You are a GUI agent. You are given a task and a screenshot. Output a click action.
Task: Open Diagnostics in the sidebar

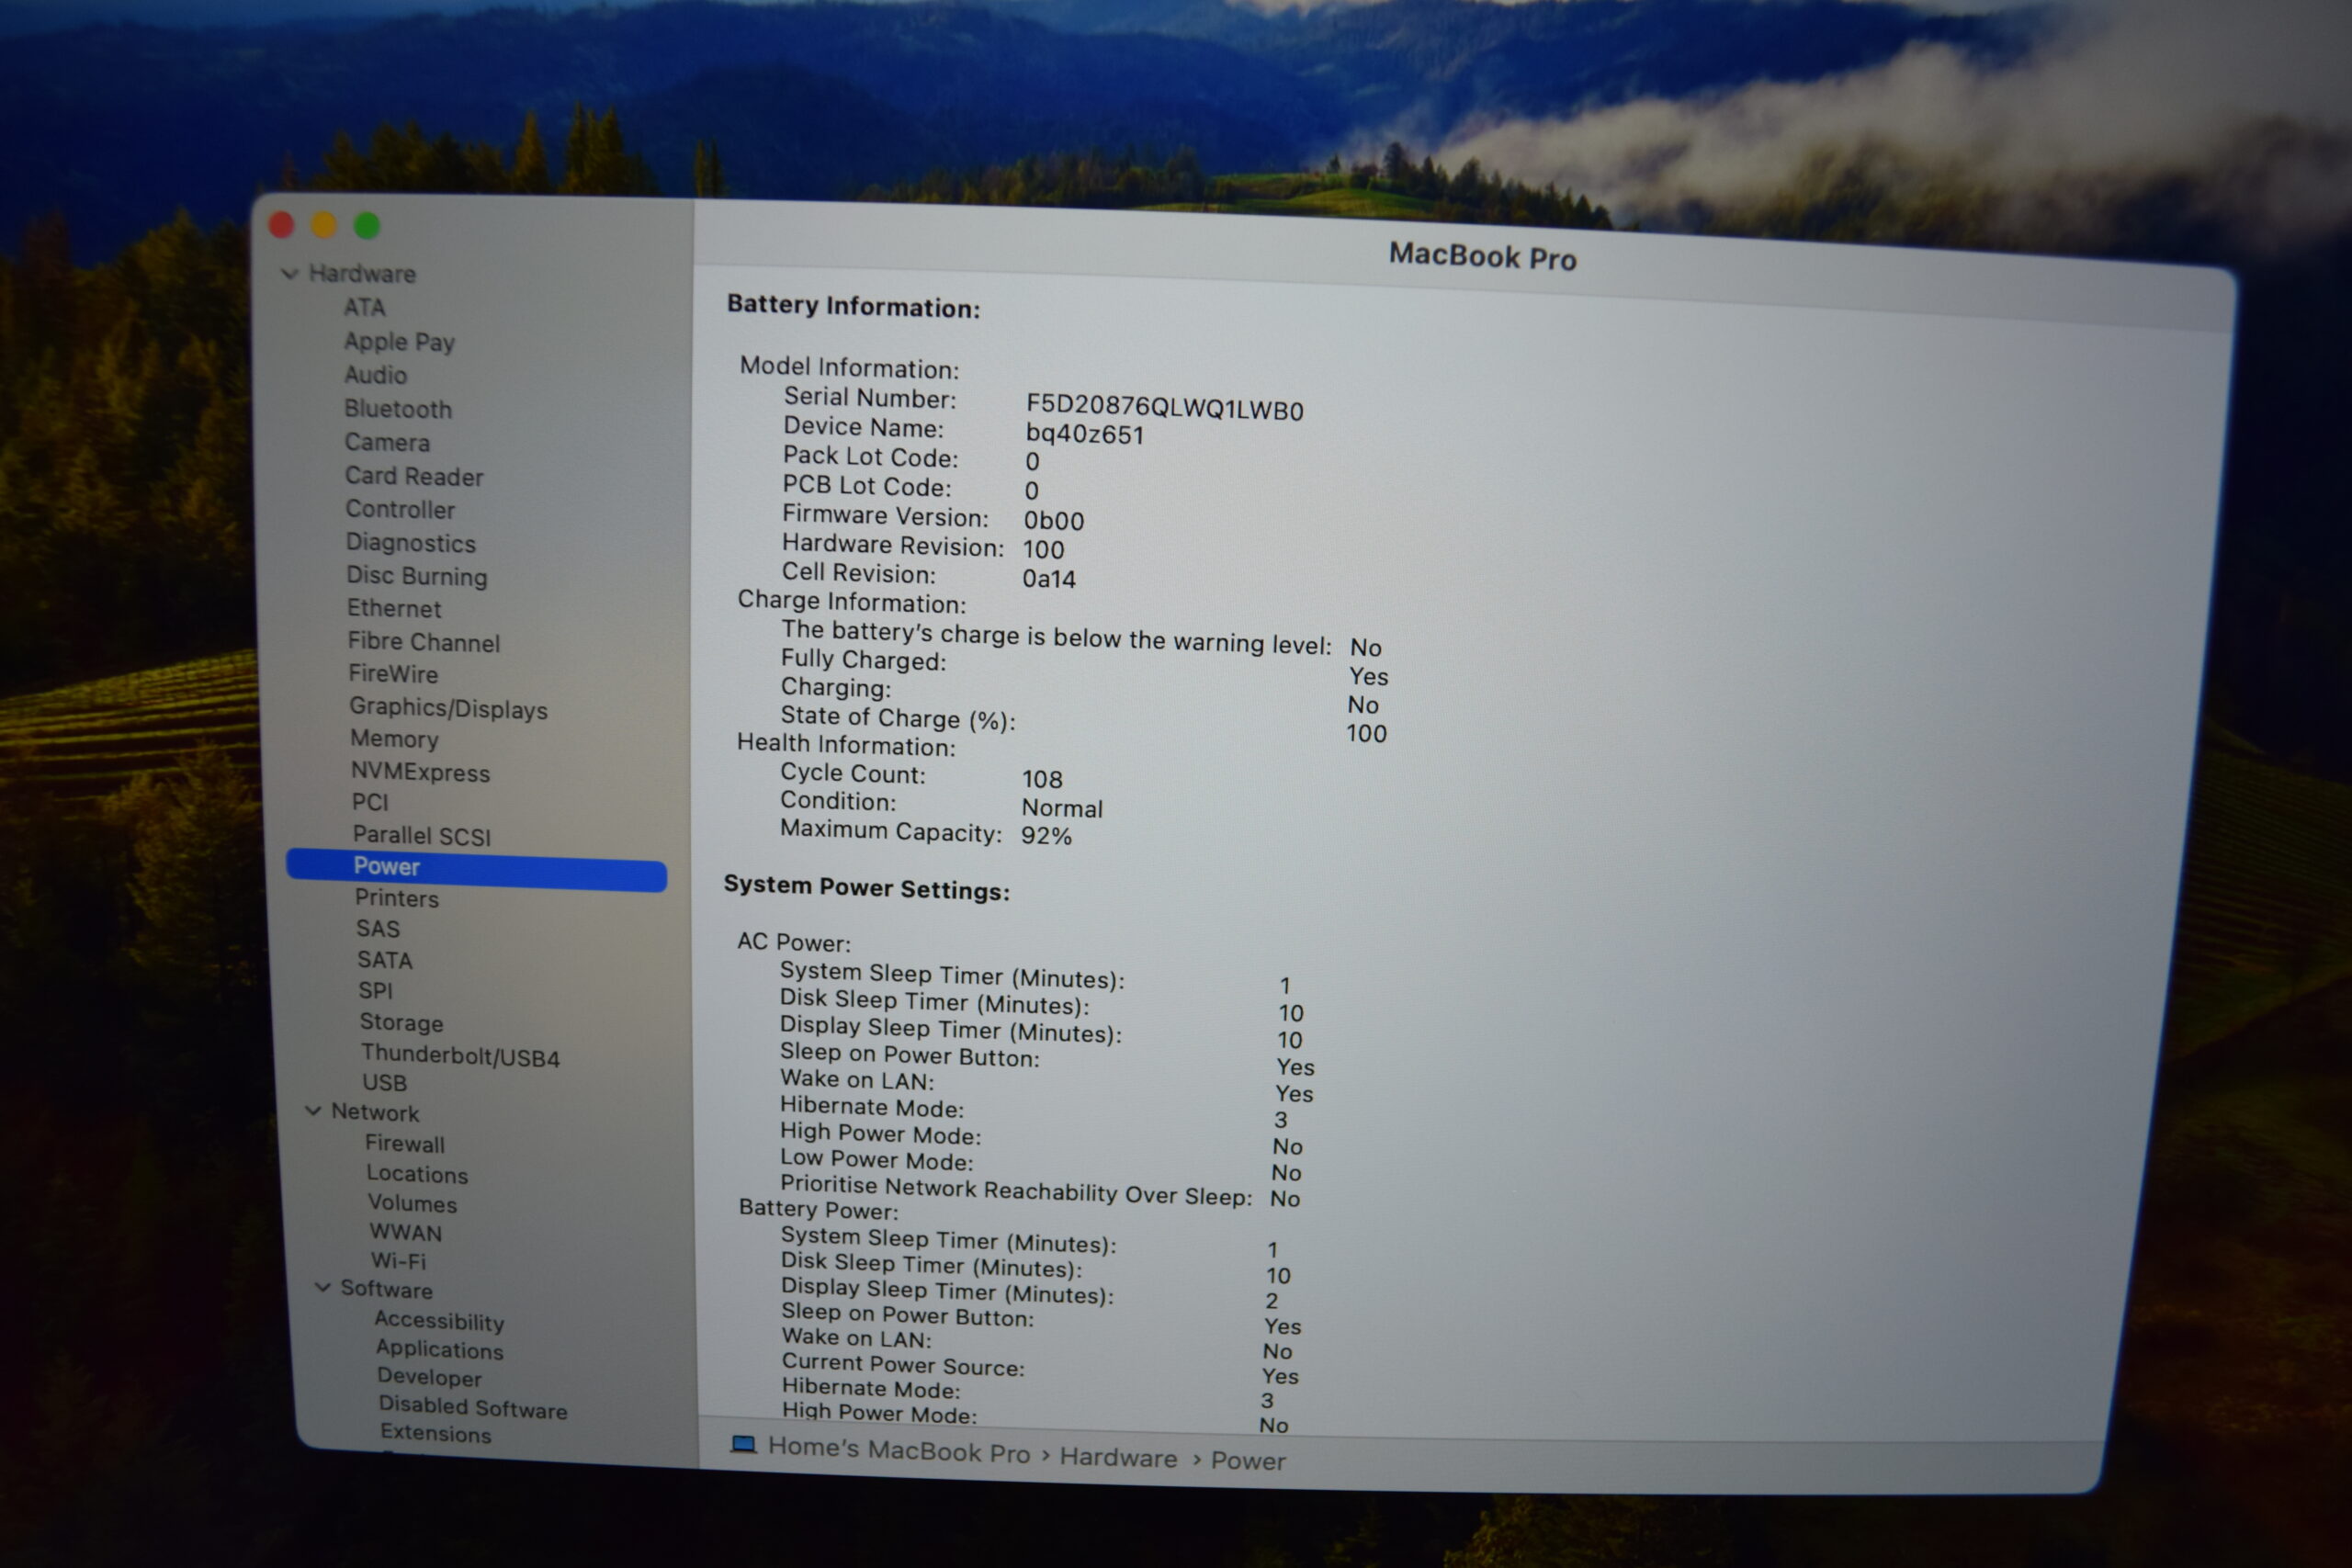coord(411,543)
